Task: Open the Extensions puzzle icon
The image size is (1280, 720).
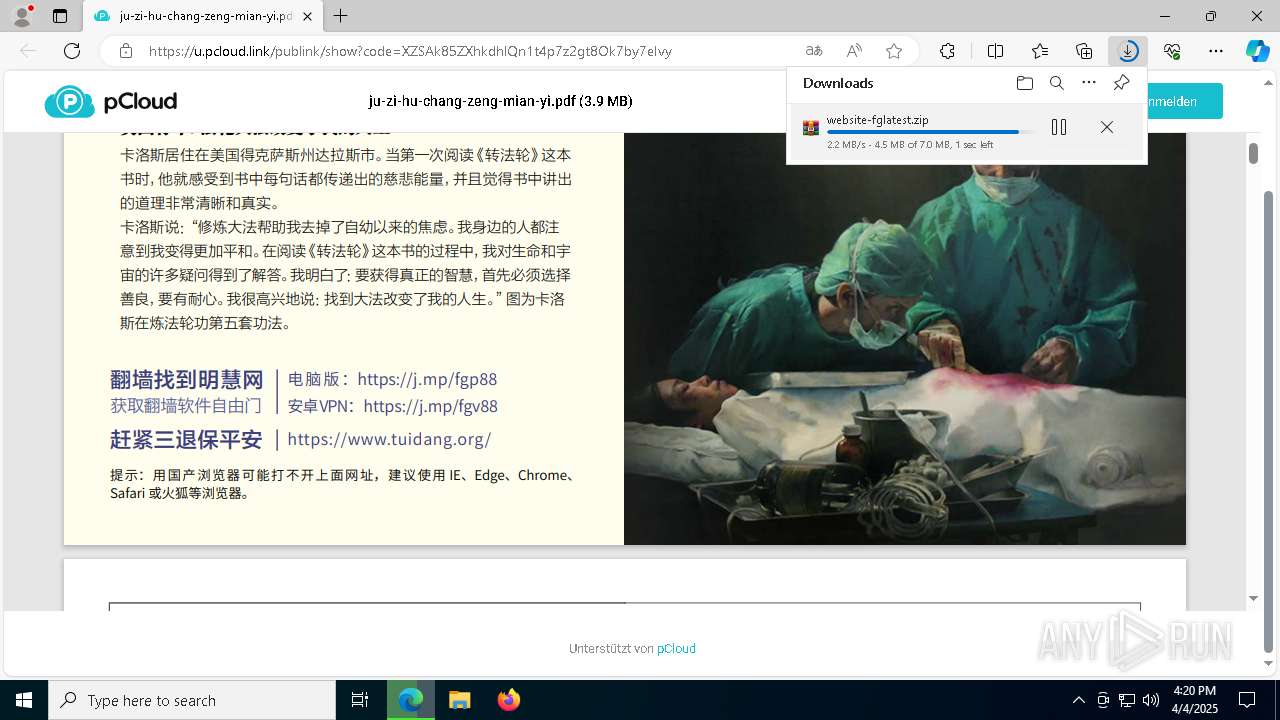Action: (947, 51)
